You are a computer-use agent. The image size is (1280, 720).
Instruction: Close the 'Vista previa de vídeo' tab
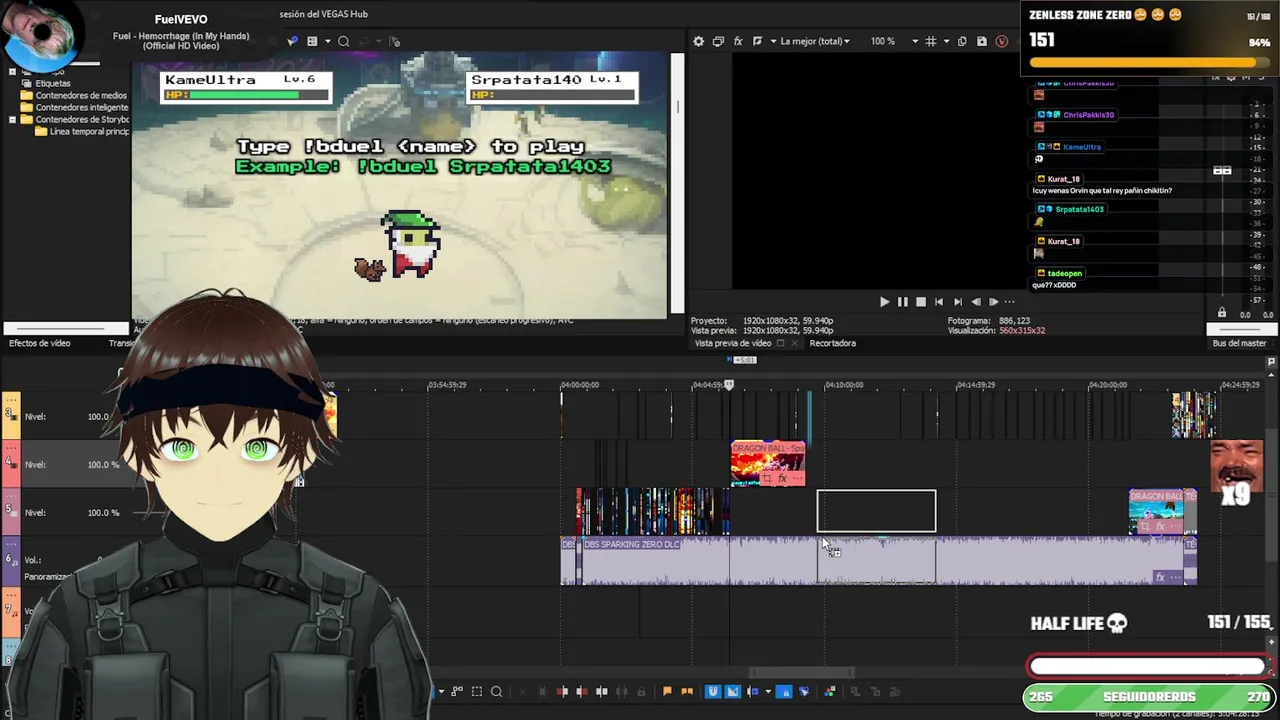tap(795, 343)
